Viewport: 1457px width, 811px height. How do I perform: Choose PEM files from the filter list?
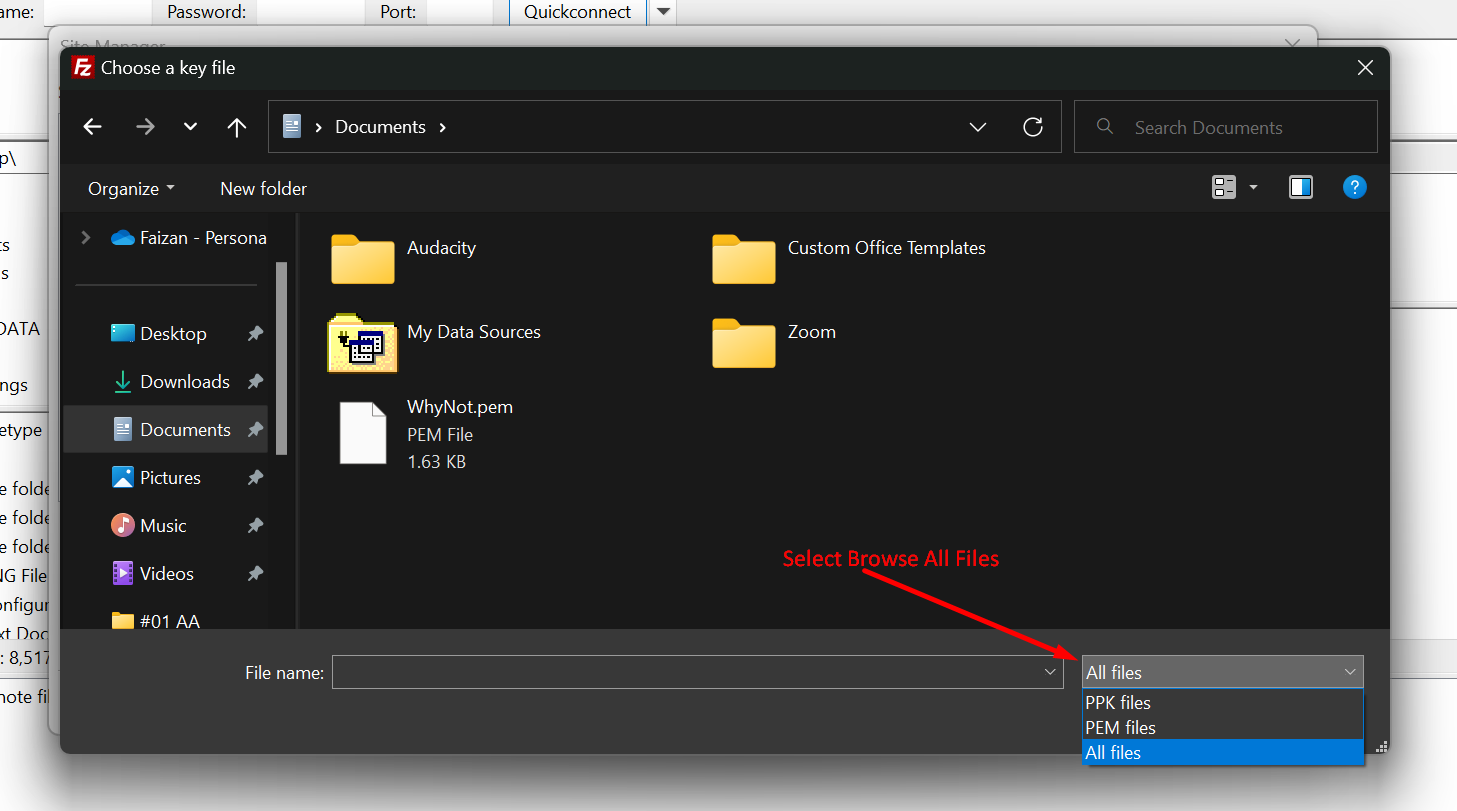pyautogui.click(x=1222, y=727)
